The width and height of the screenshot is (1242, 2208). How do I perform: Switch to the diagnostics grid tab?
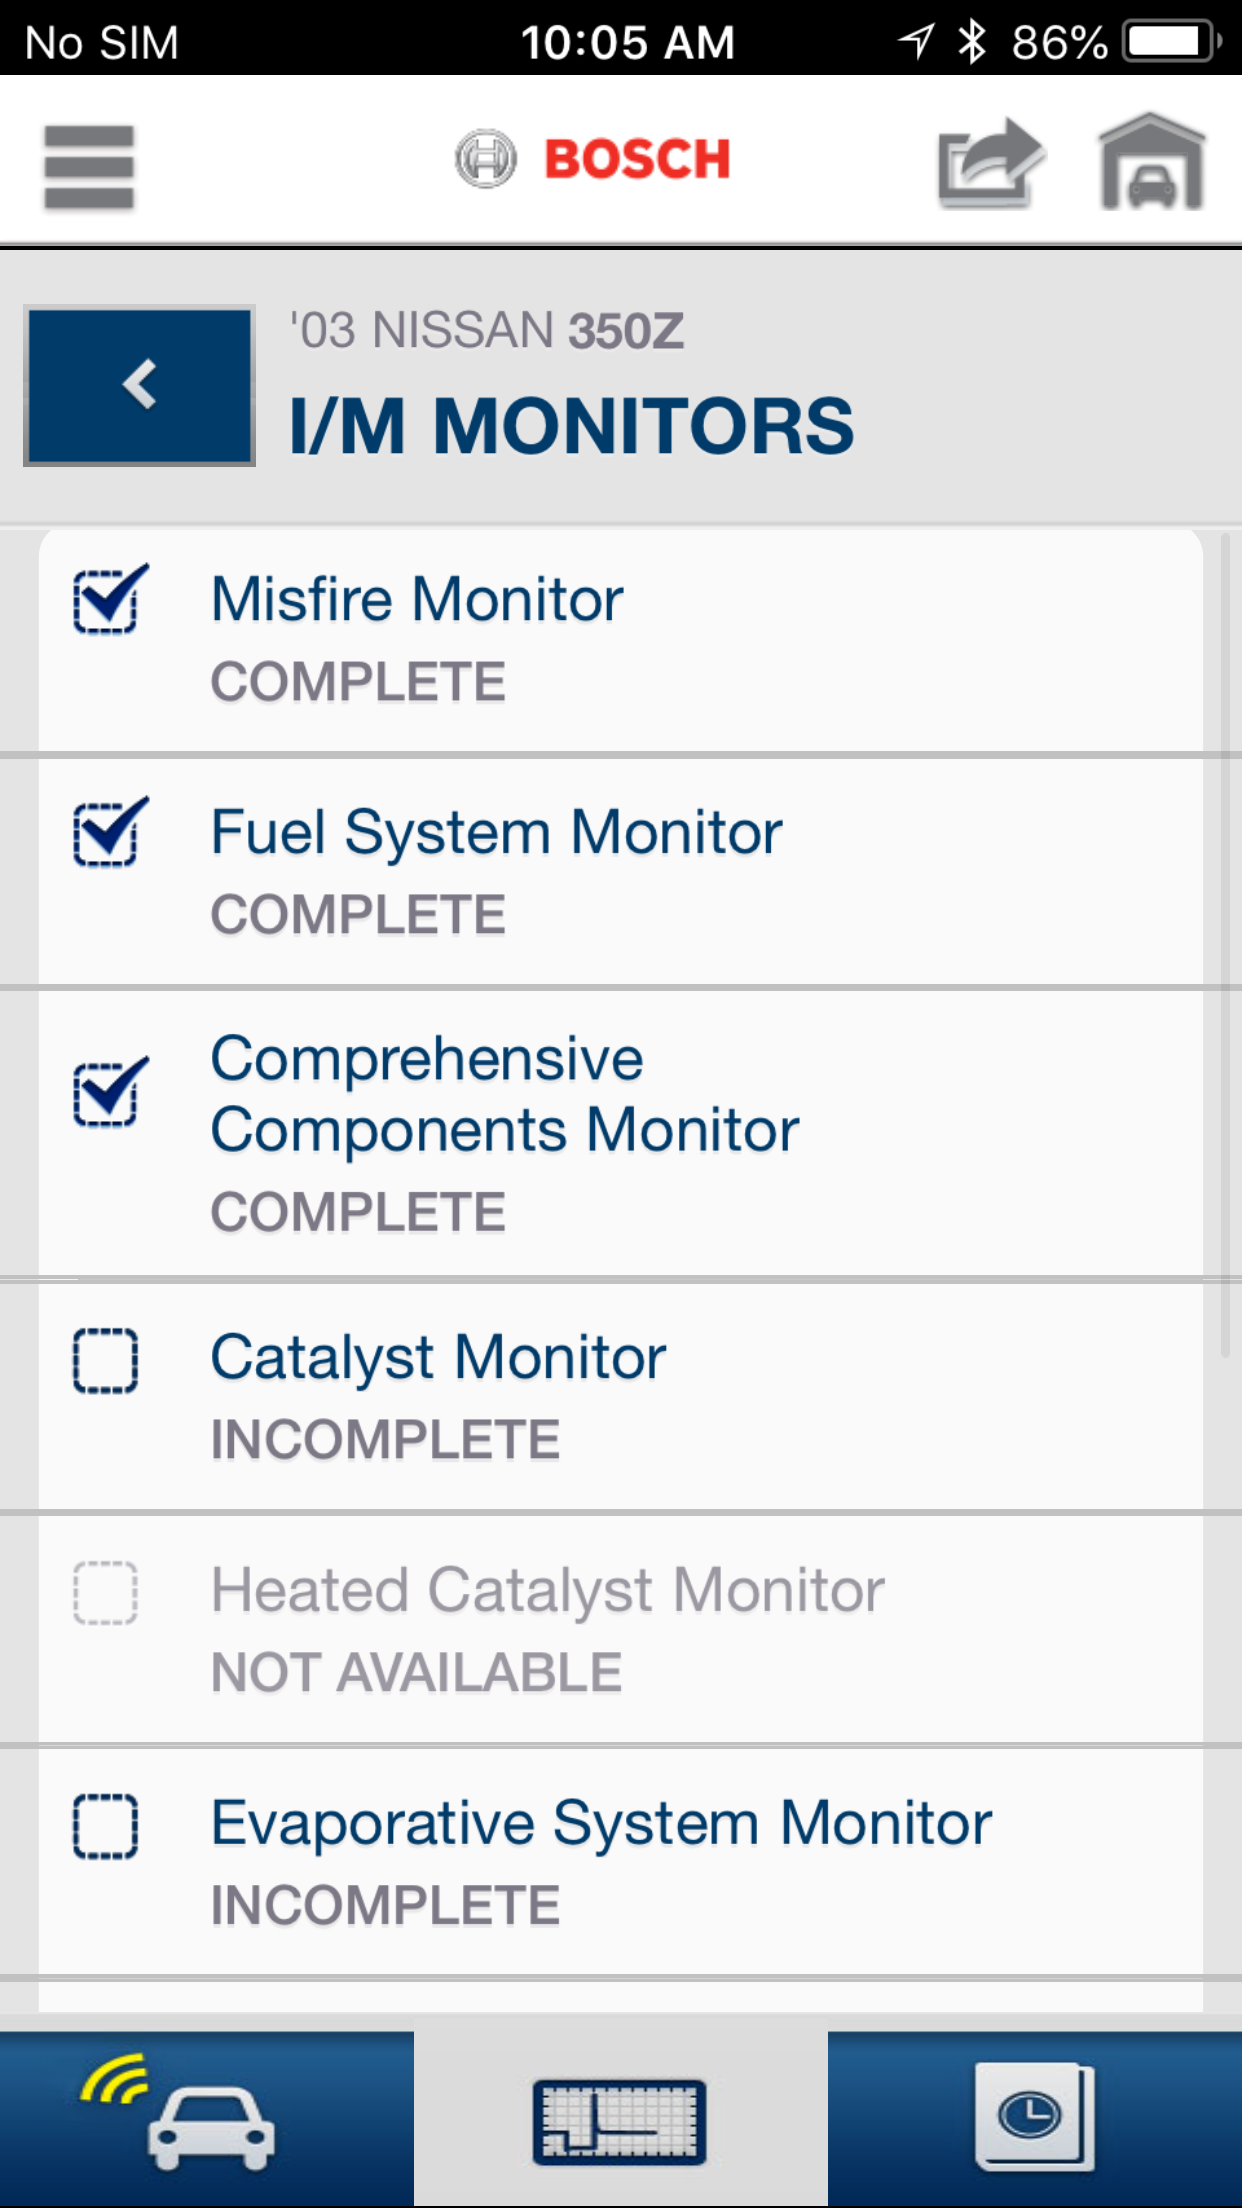620,2120
